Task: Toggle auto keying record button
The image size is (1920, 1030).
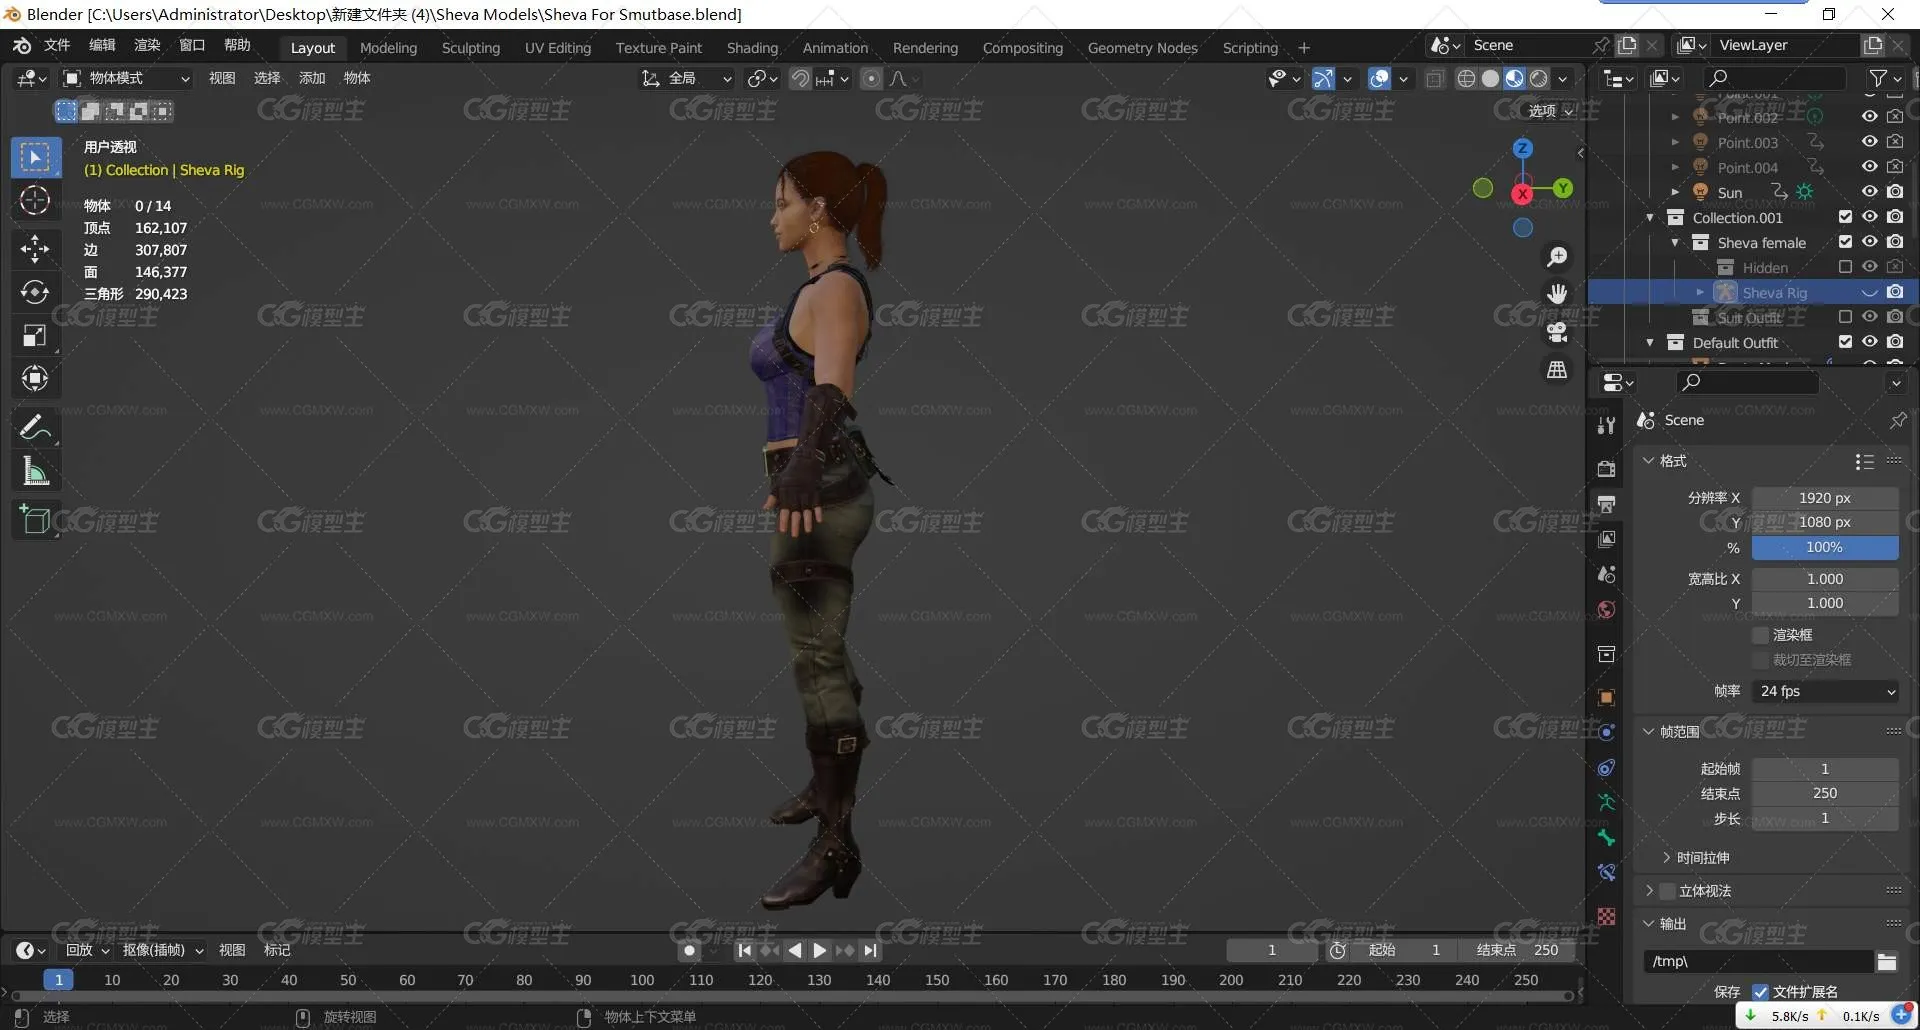Action: click(x=689, y=951)
